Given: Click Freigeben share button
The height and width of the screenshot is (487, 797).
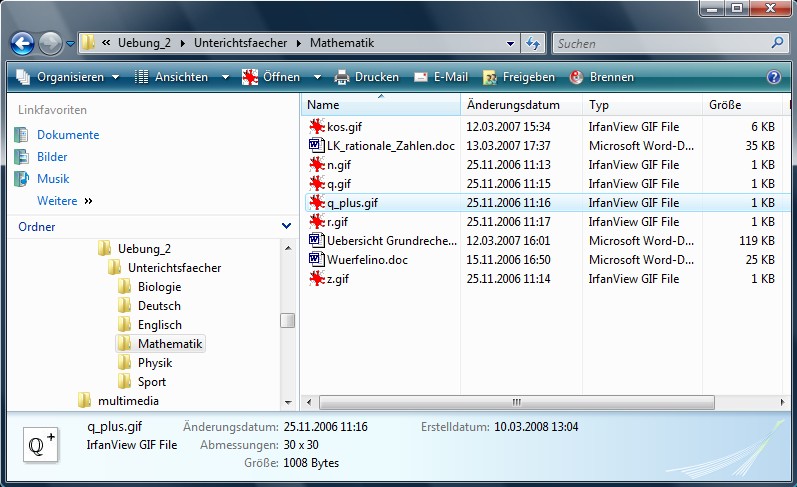Looking at the screenshot, I should tap(518, 77).
